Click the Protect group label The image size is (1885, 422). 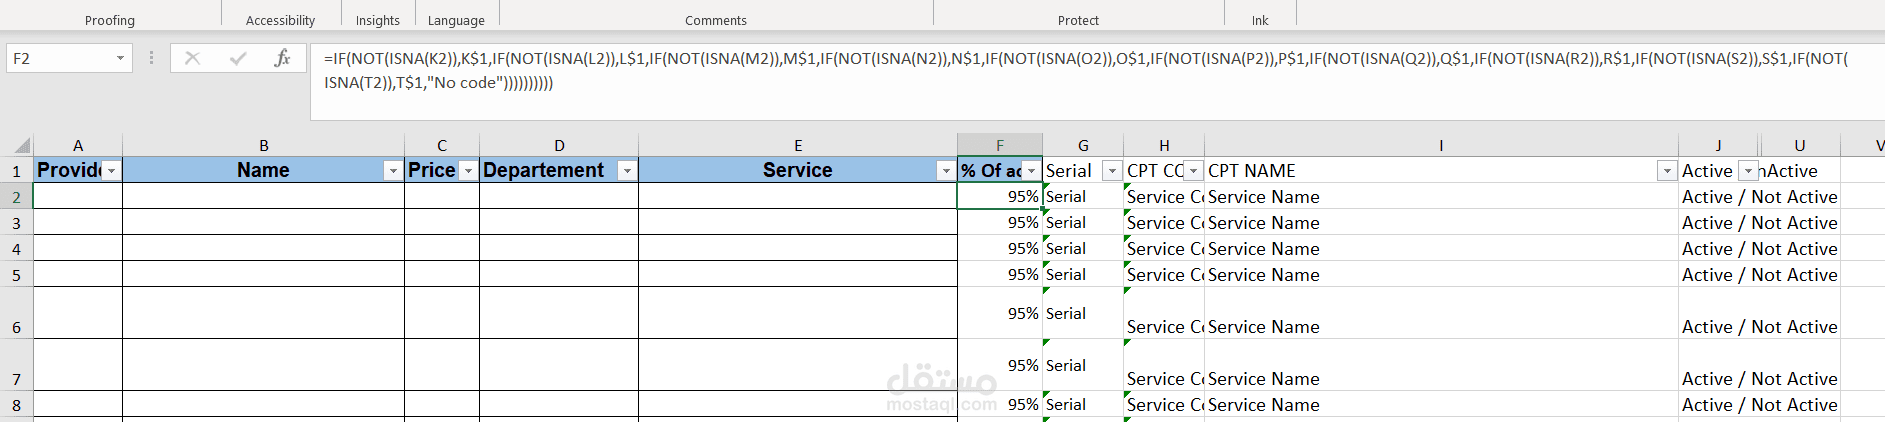pos(1078,20)
